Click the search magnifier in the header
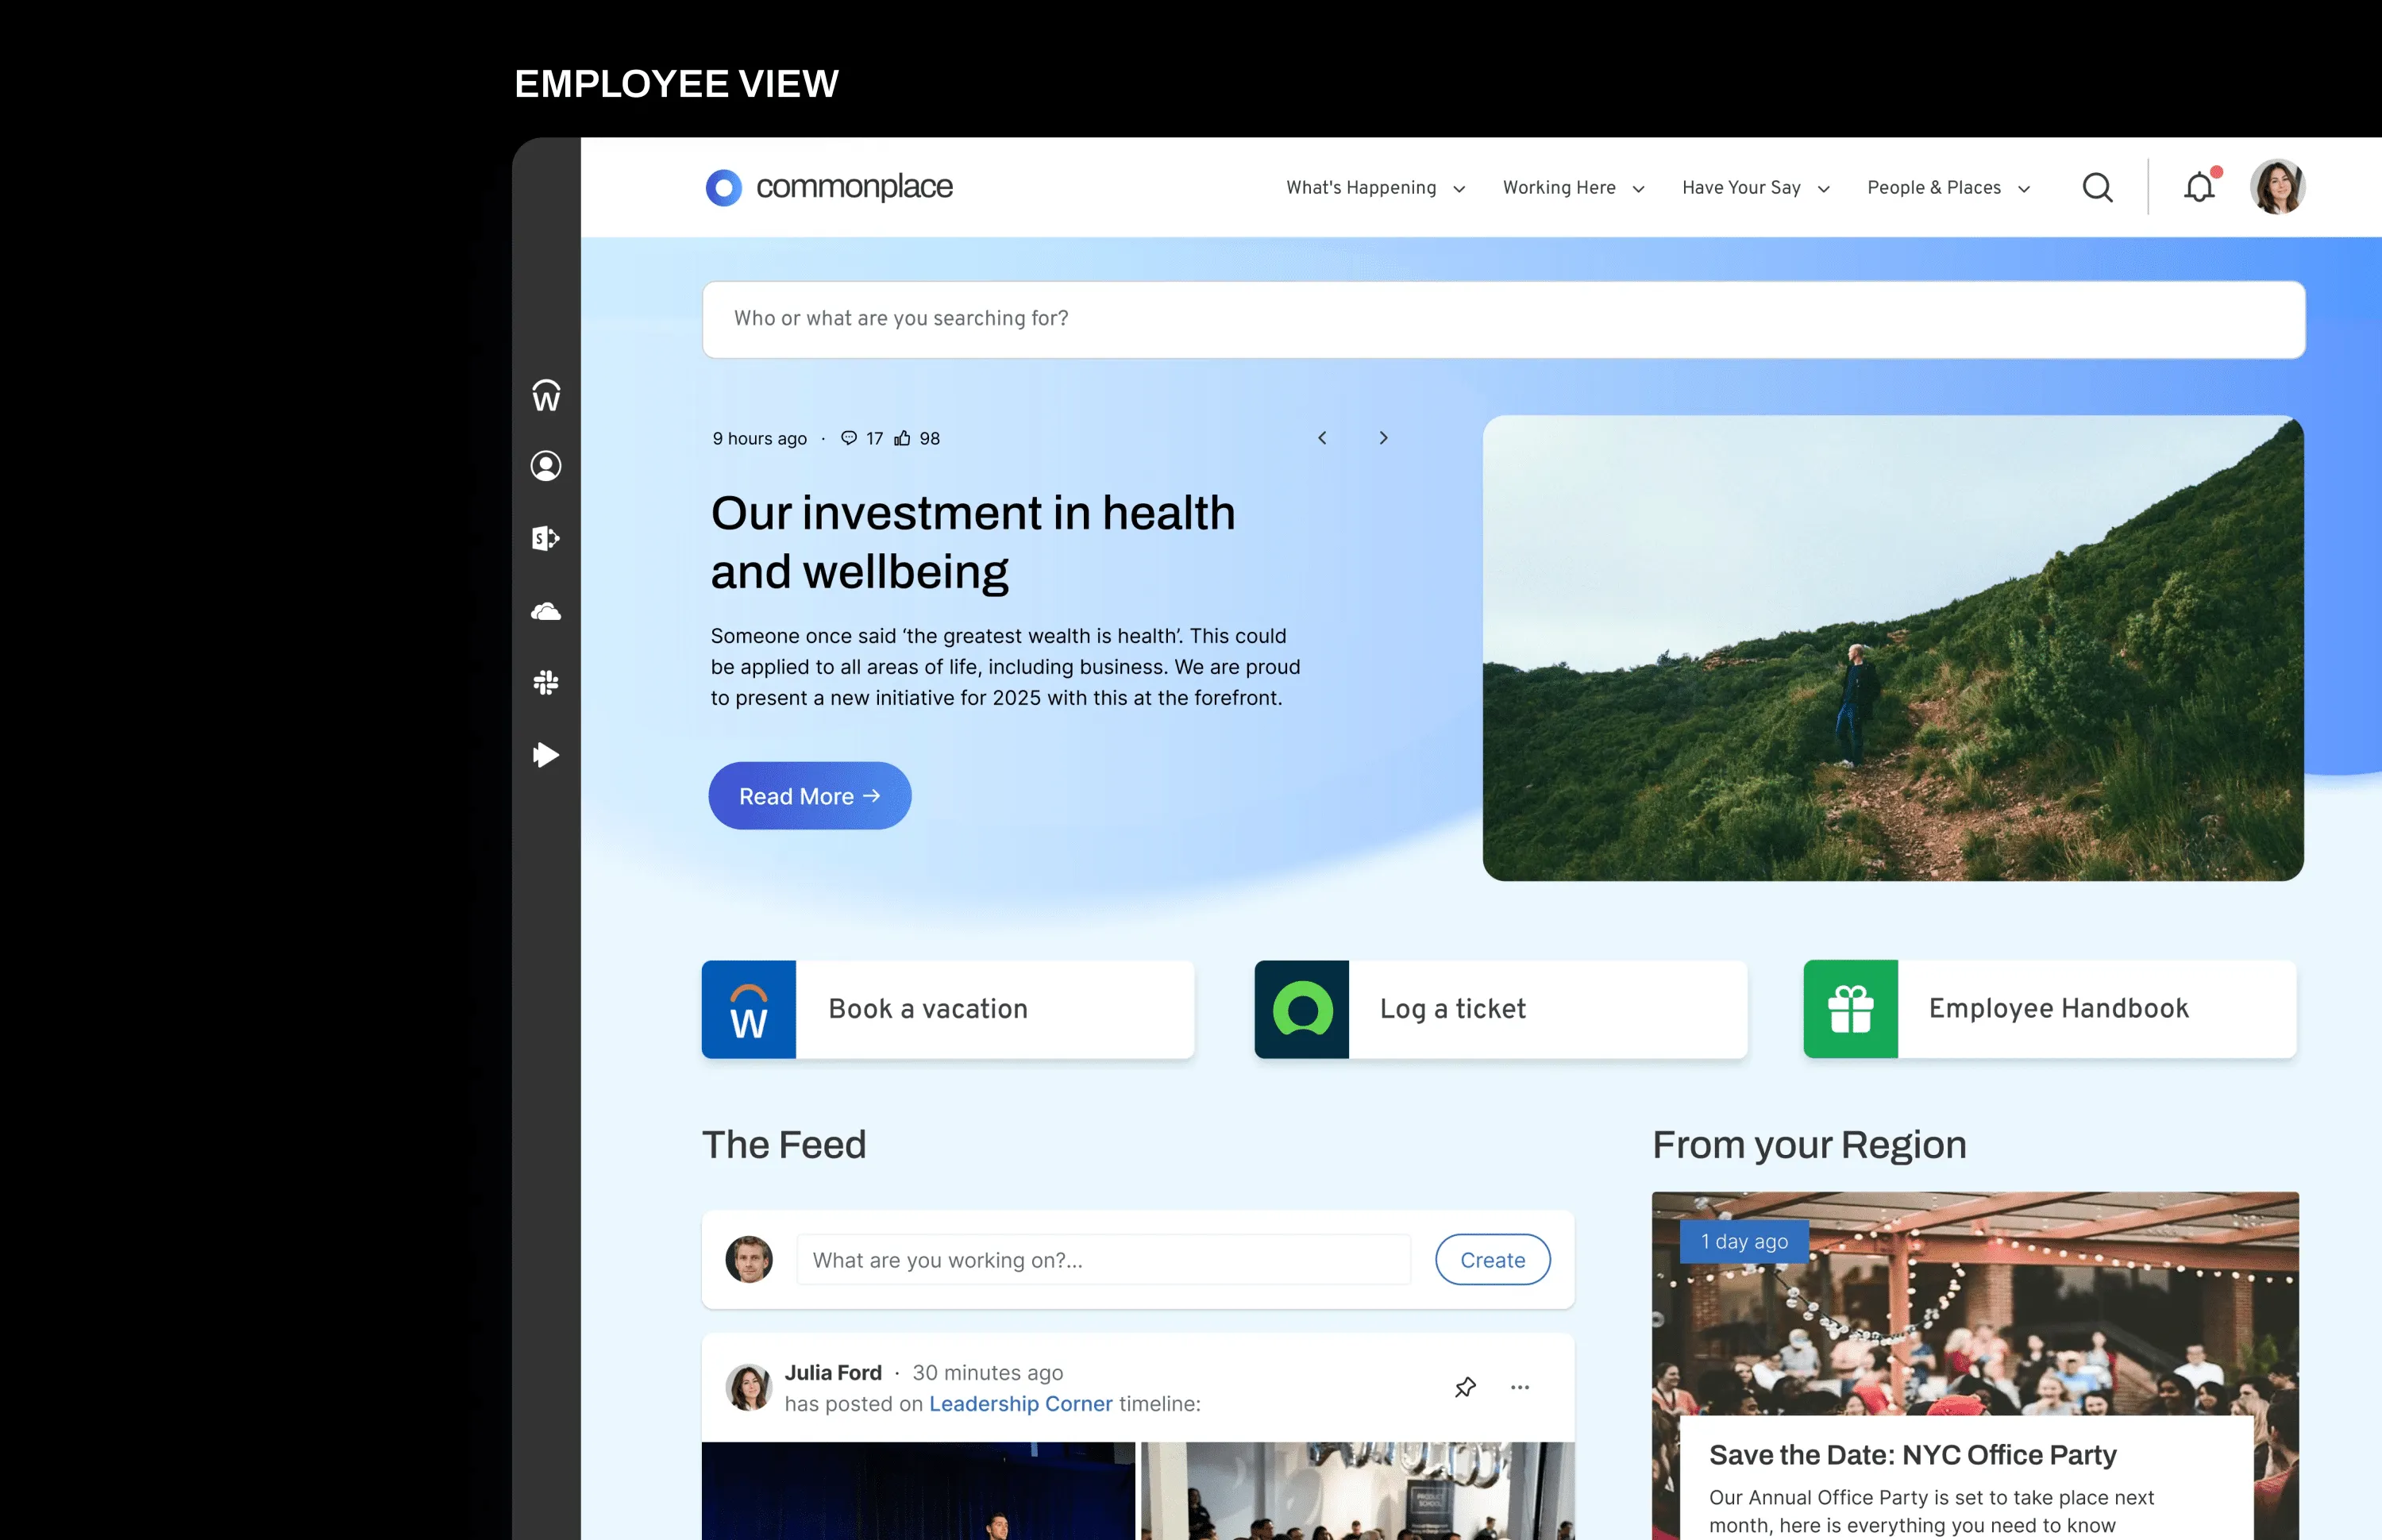This screenshot has height=1540, width=2382. 2098,187
